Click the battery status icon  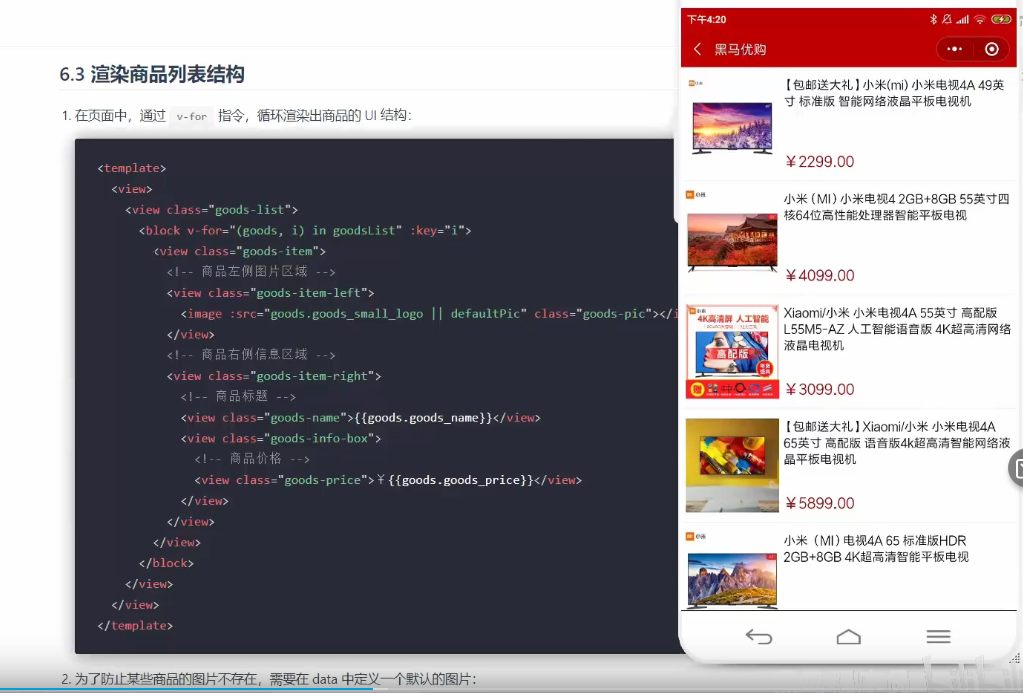(1001, 20)
